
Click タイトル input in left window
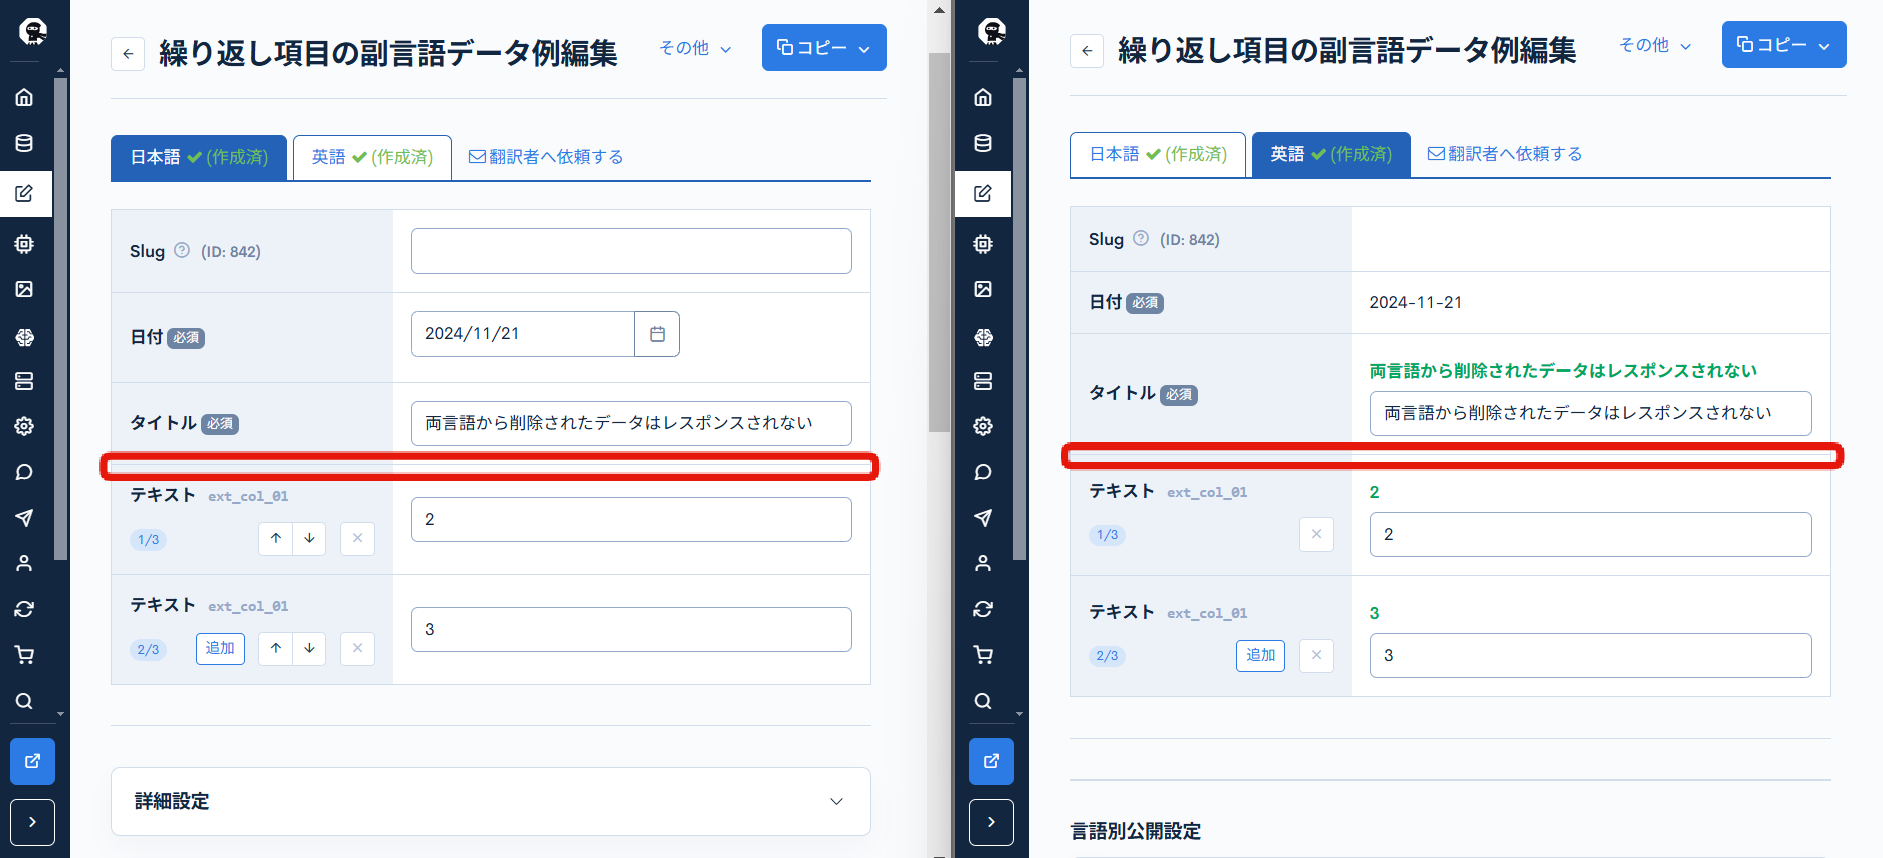tap(631, 423)
